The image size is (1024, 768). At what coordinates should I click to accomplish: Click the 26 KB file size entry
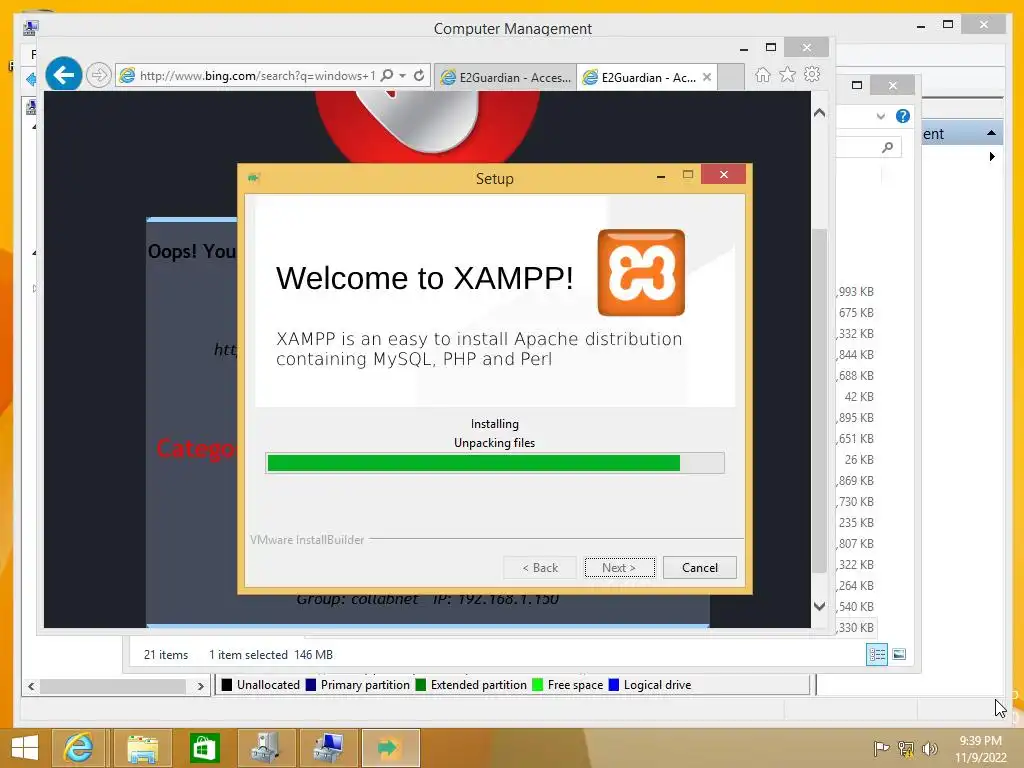[x=859, y=460]
